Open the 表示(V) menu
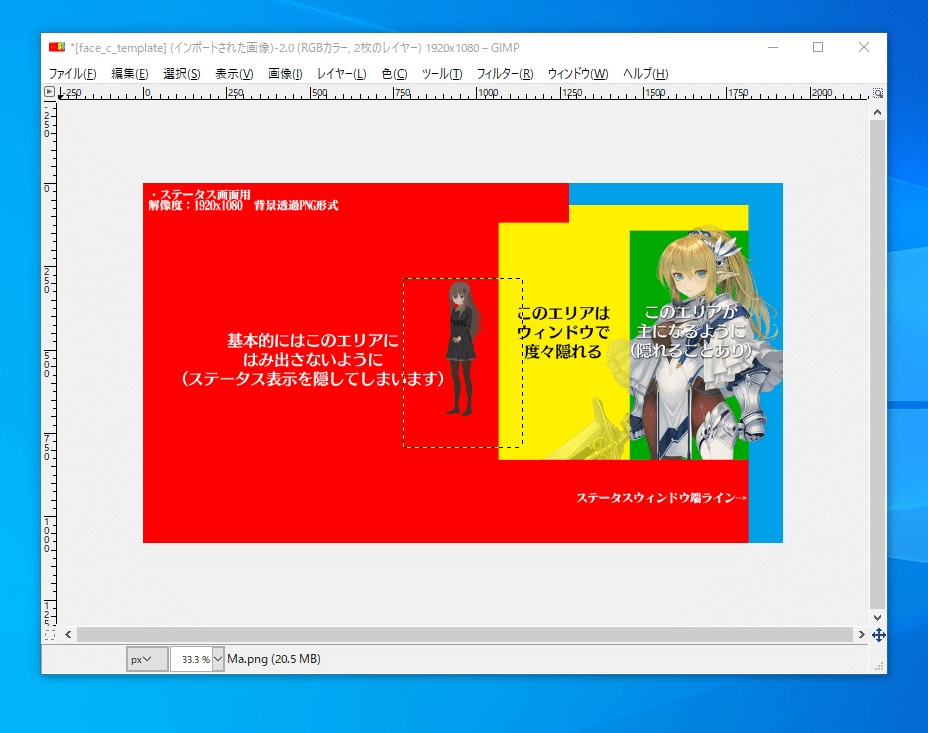 click(234, 74)
